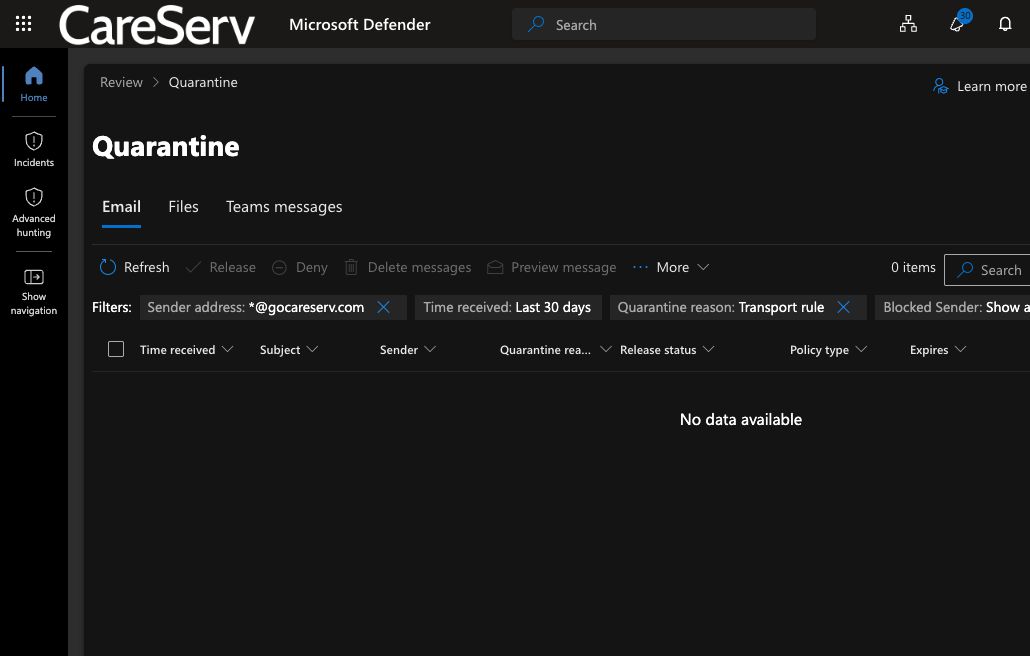
Task: Open Sender column dropdown chevron
Action: pos(430,349)
